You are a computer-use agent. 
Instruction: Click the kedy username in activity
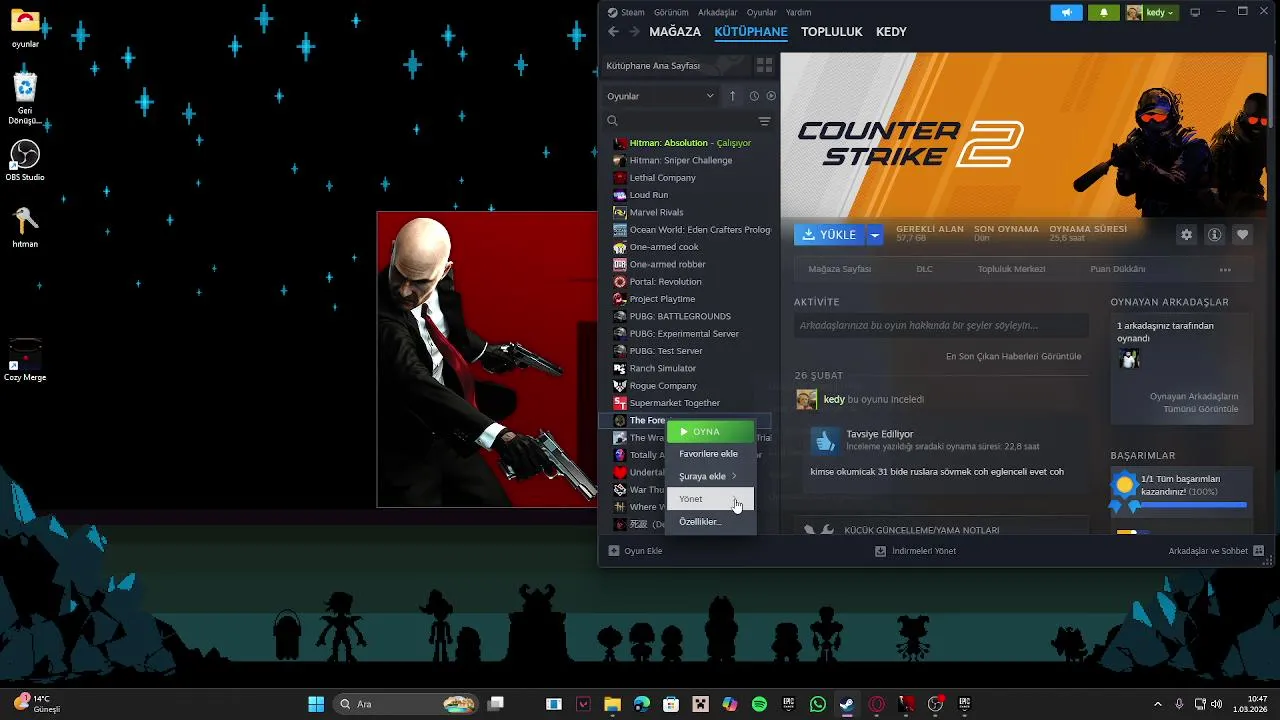pyautogui.click(x=834, y=400)
